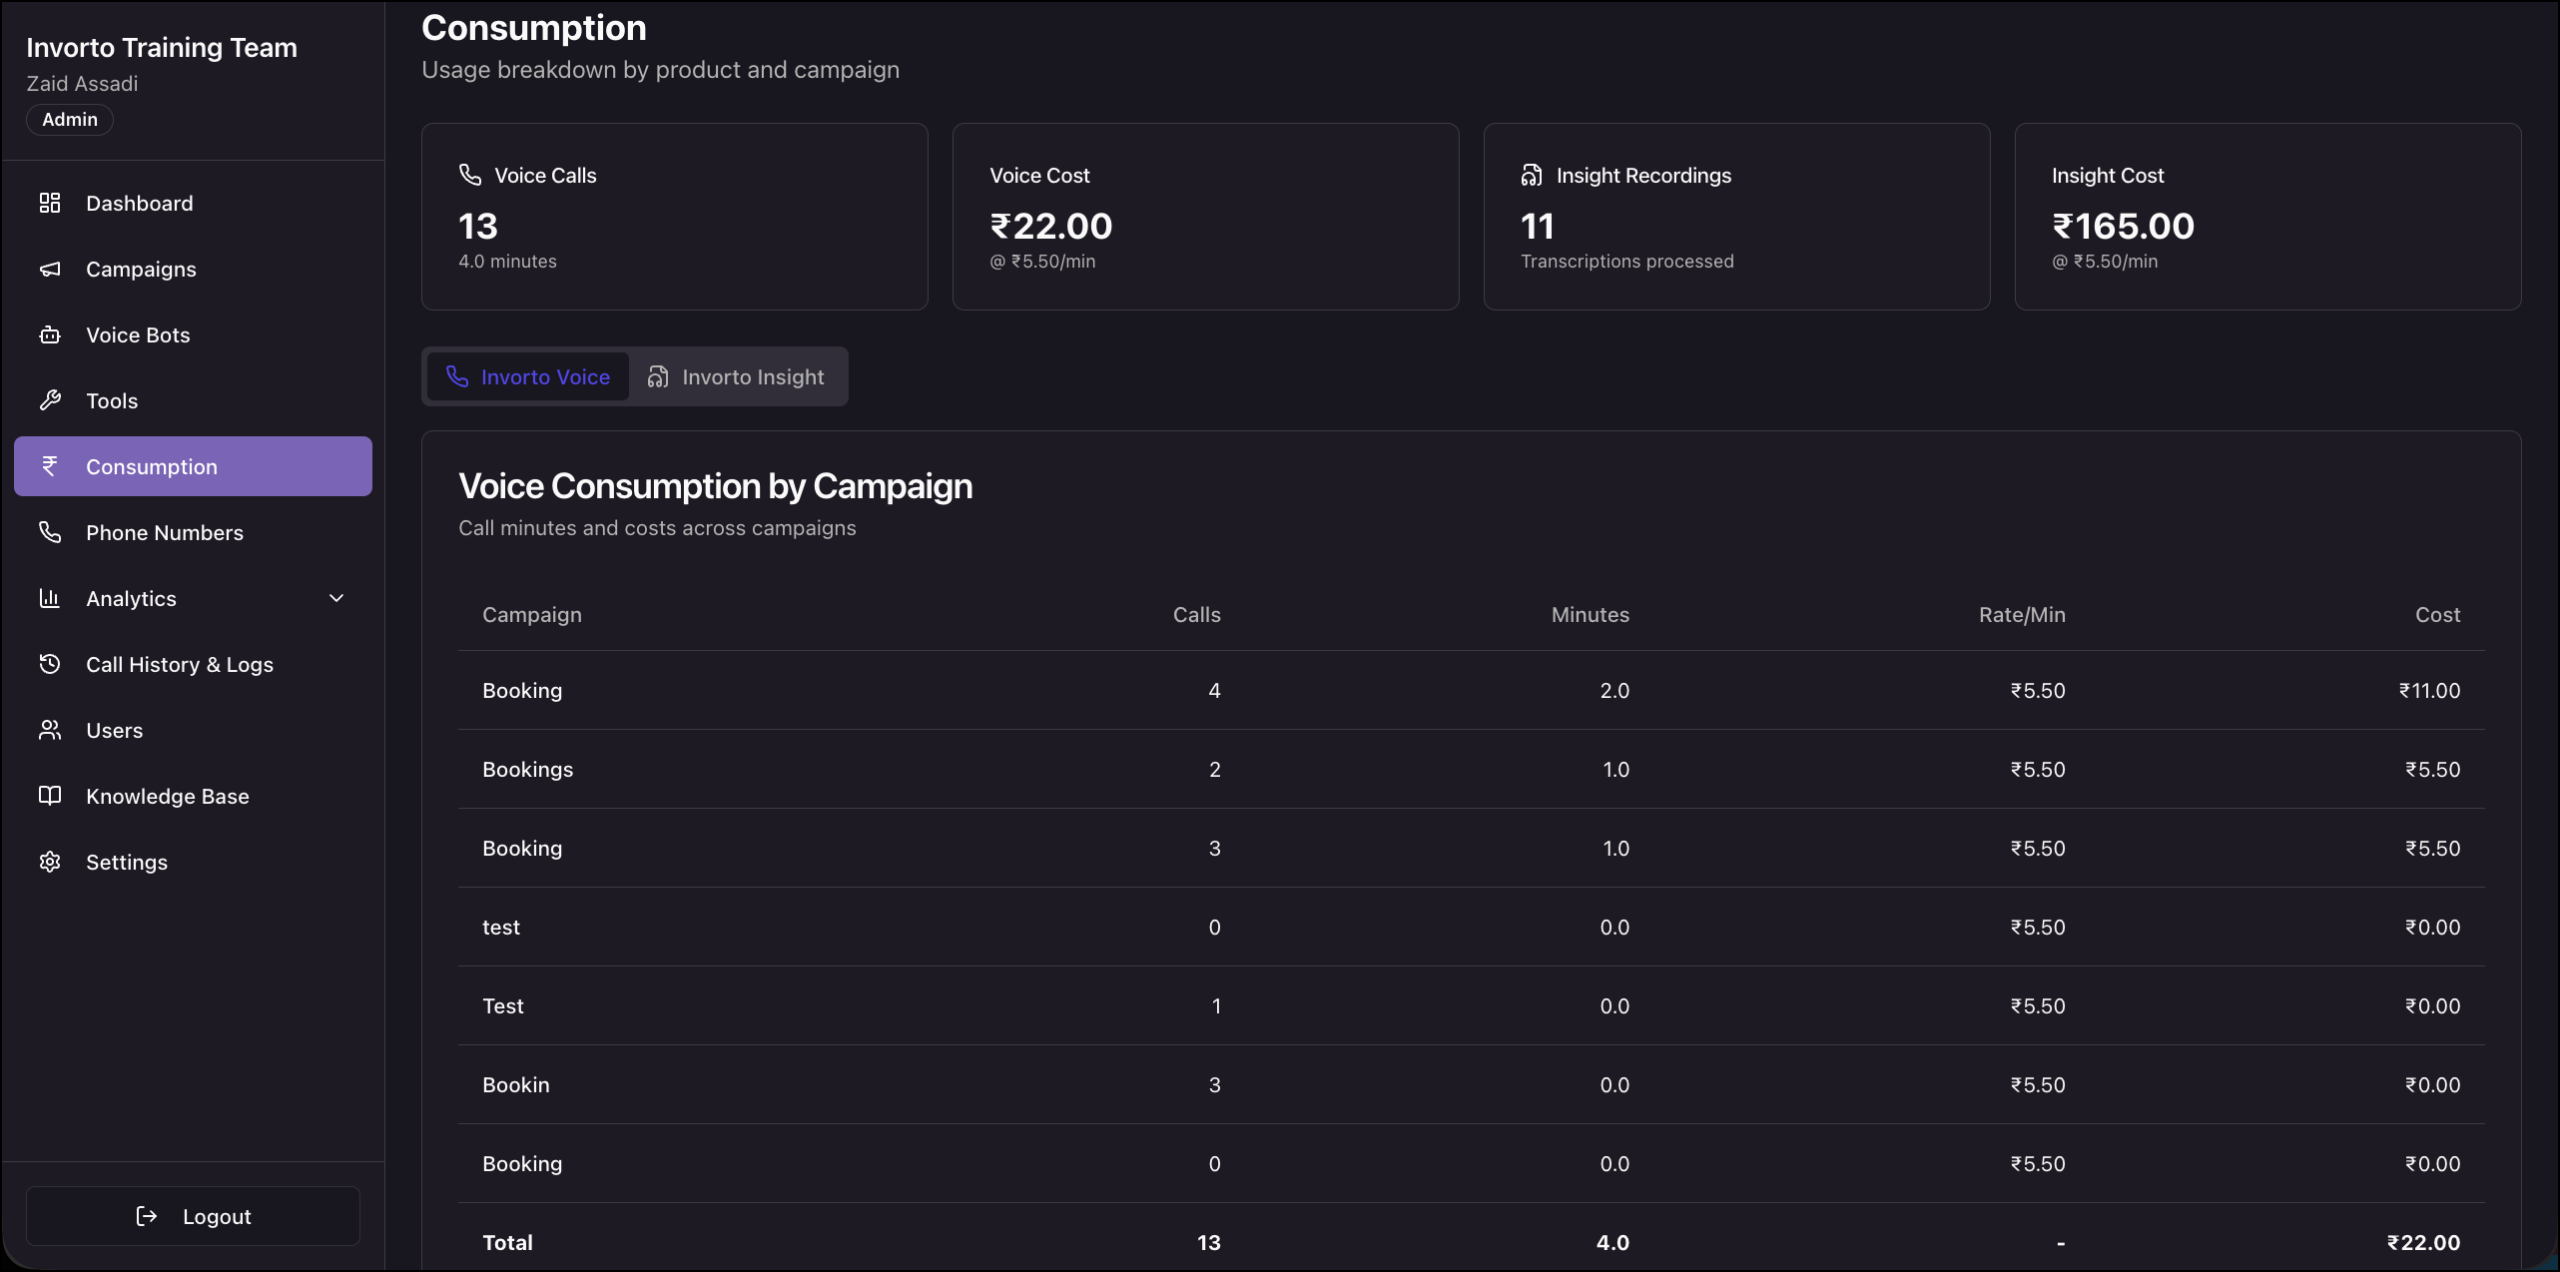Screen dimensions: 2560x1272
Task: Select the Voice Cost ₹22.00 card
Action: pyautogui.click(x=1205, y=216)
